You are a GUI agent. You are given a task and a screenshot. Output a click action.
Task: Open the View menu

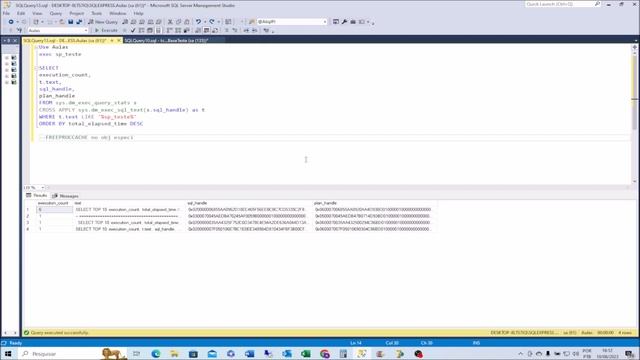pyautogui.click(x=37, y=13)
